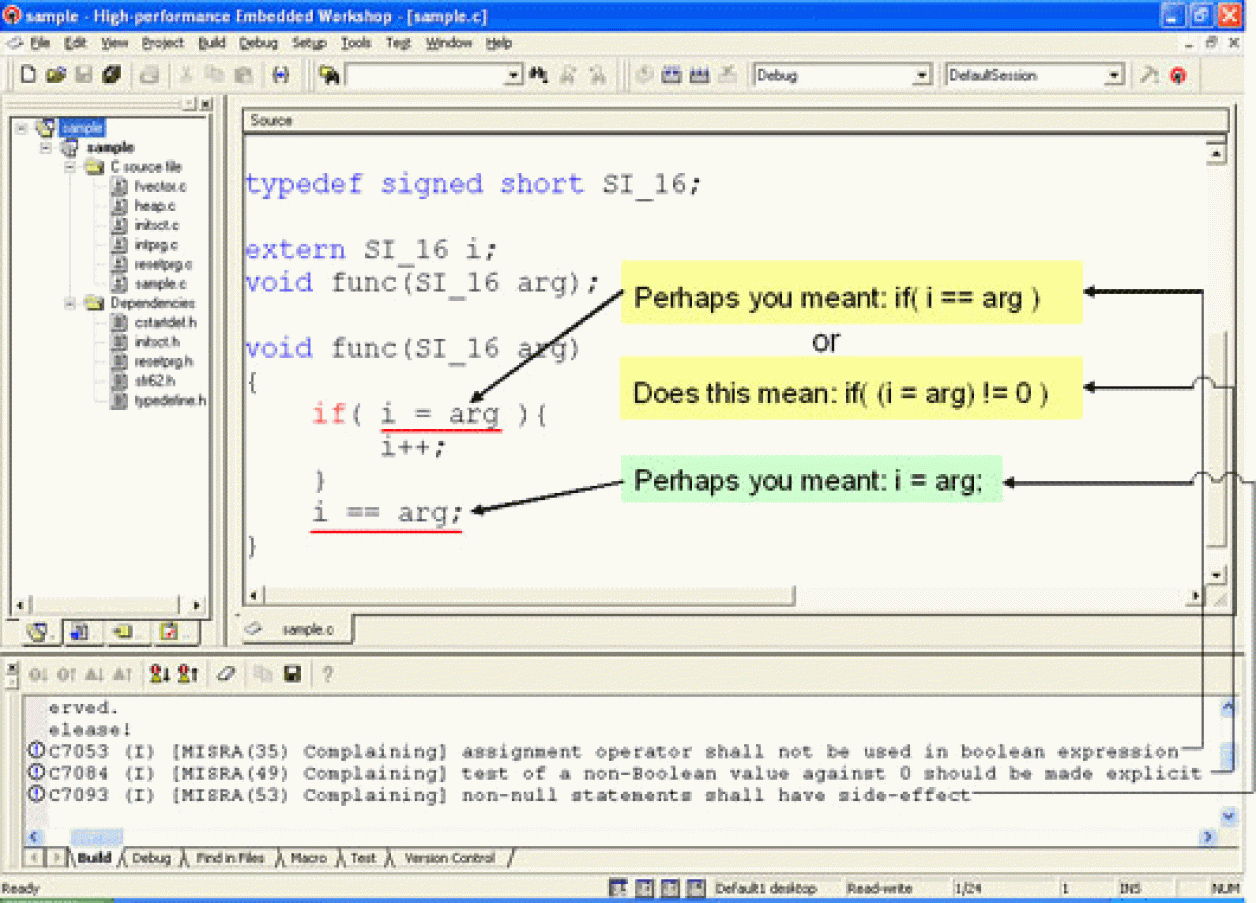Viewport: 1256px width, 903px height.
Task: Open a workspace using the Open icon
Action: pyautogui.click(x=56, y=75)
